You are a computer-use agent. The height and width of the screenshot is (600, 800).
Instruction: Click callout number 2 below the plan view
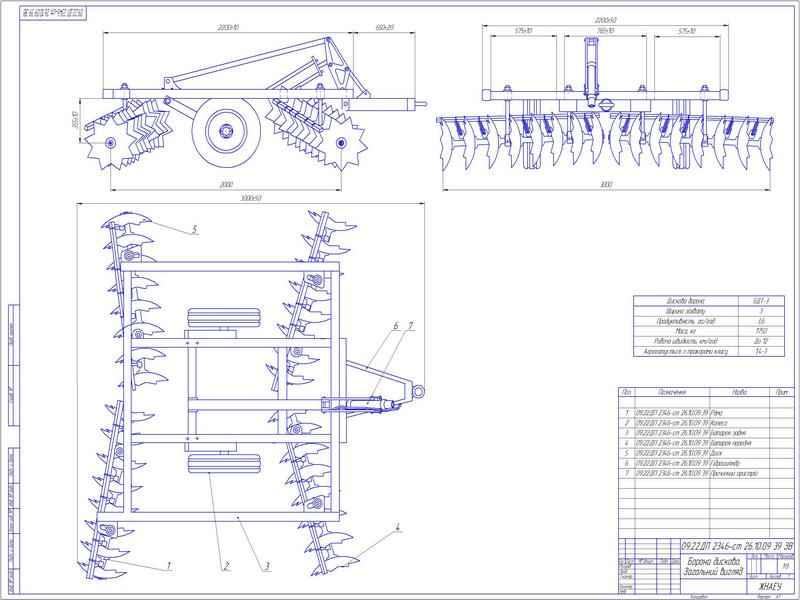coord(226,566)
